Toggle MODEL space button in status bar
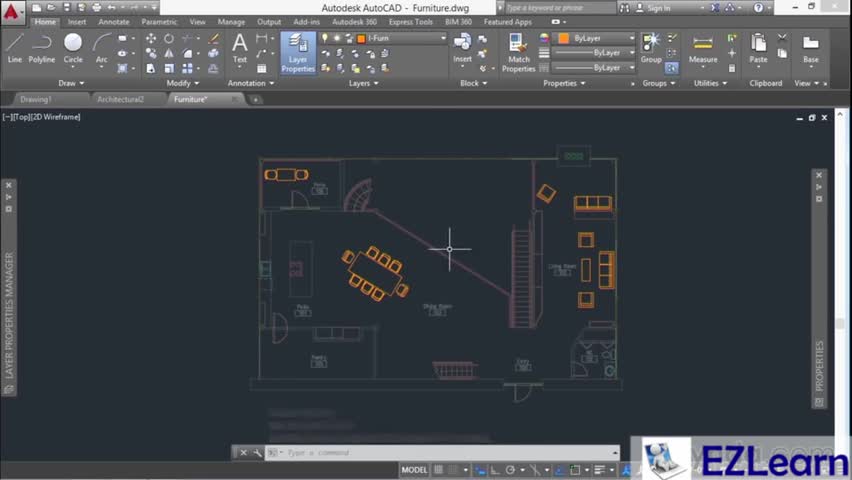The height and width of the screenshot is (480, 852). 414,470
